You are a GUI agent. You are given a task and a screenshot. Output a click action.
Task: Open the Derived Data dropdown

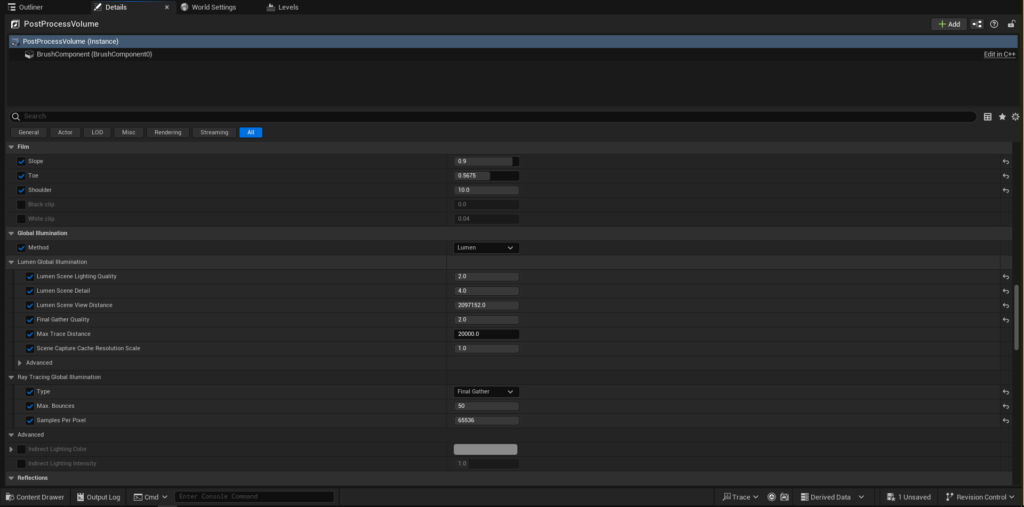tap(833, 497)
